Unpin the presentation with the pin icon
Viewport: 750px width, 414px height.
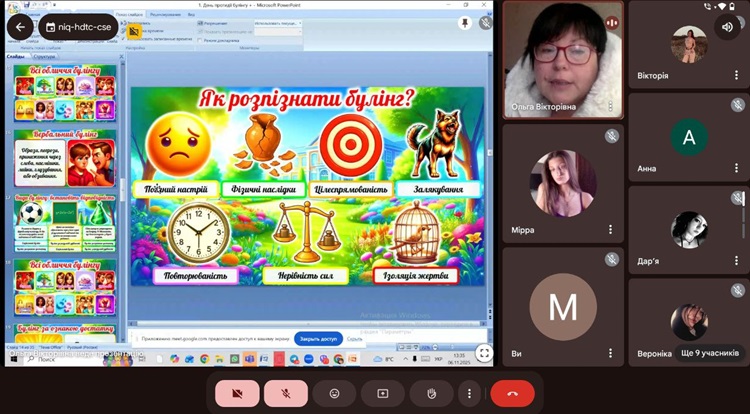click(x=464, y=22)
